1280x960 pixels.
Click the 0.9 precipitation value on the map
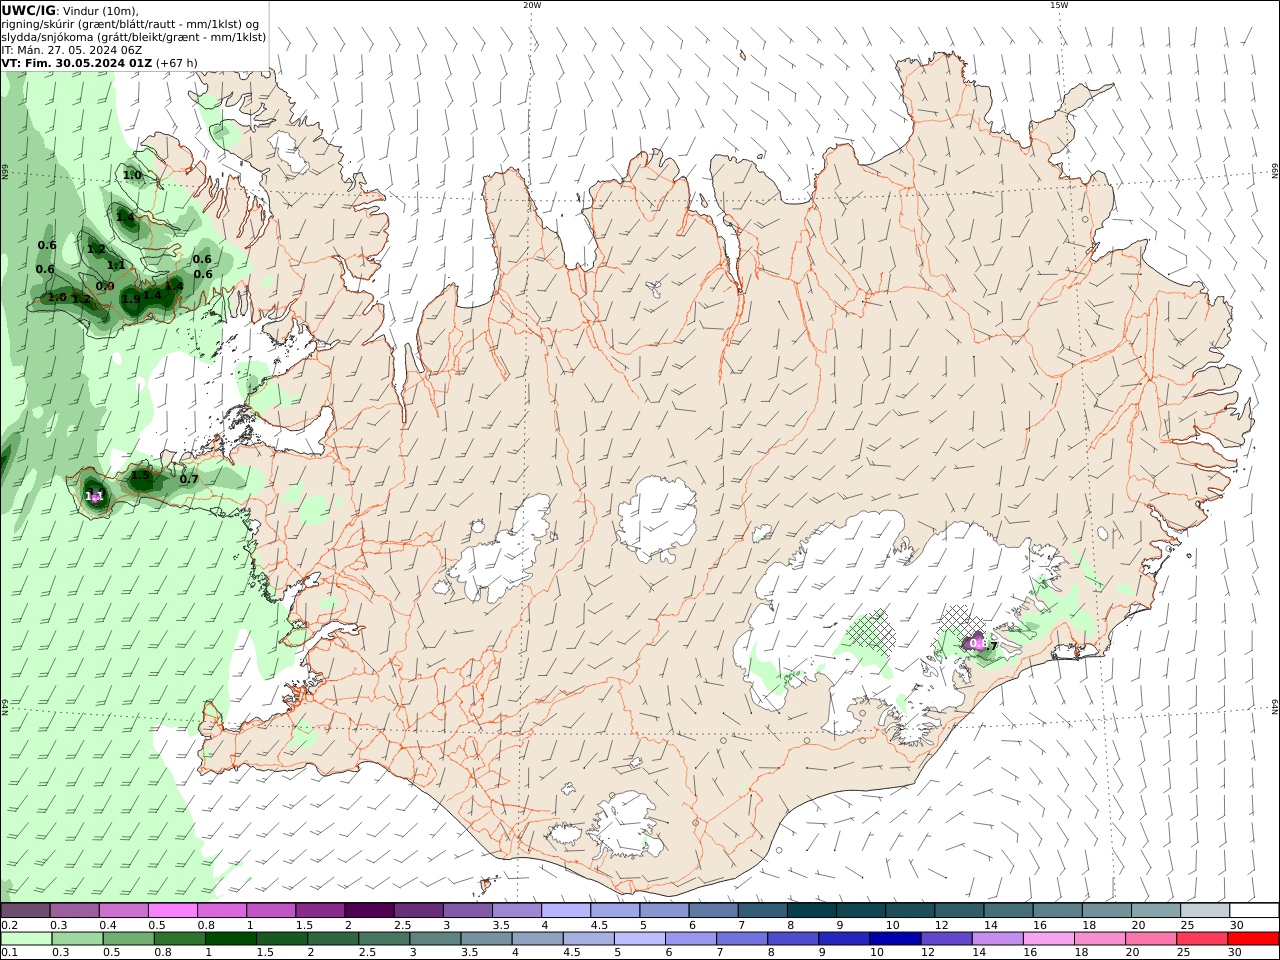click(x=105, y=286)
